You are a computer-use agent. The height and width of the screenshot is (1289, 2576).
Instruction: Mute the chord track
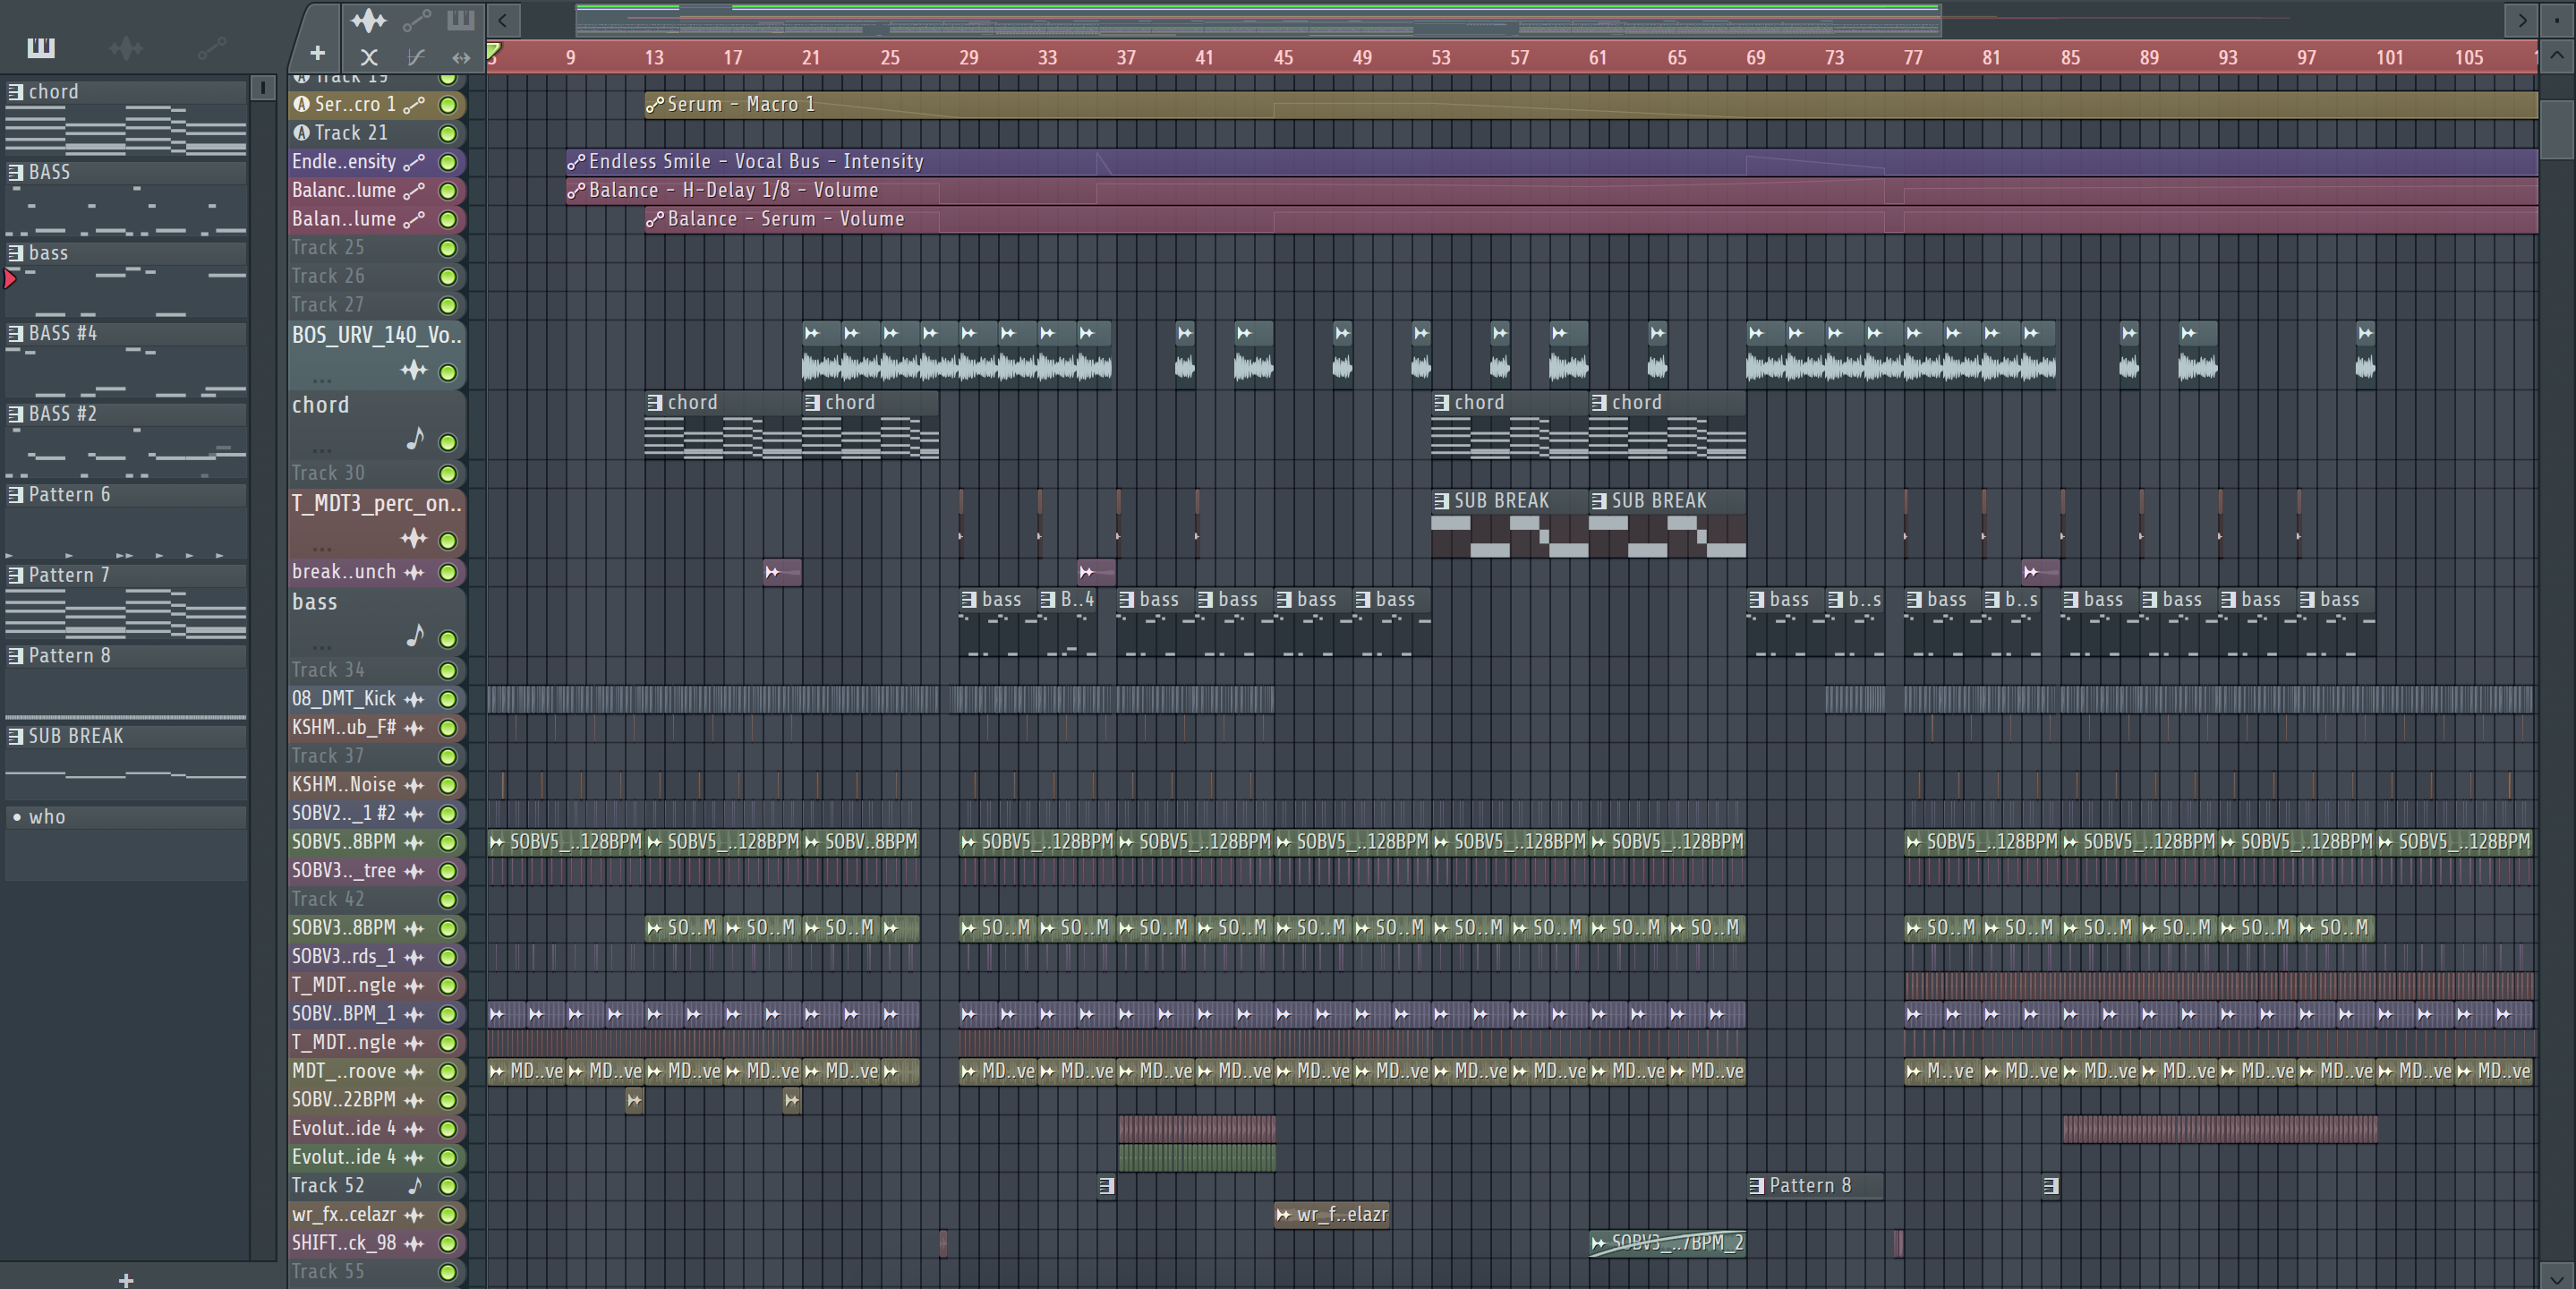(x=448, y=442)
